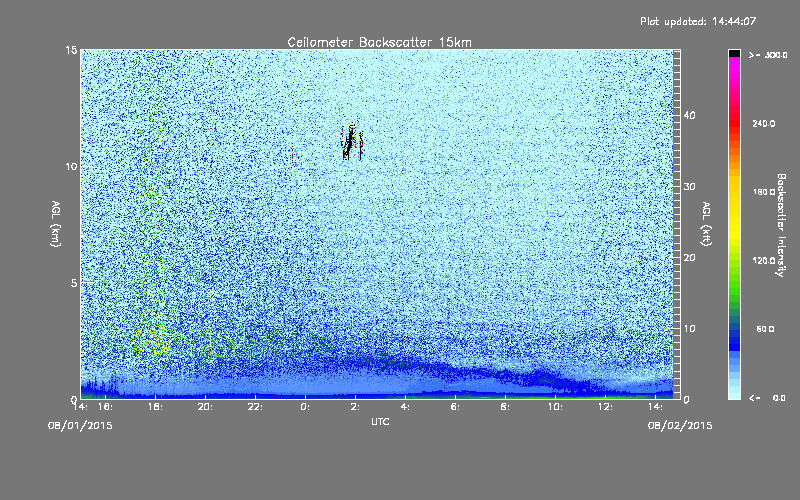
Task: Click the "40" kft altitude tick label
Action: tap(689, 115)
